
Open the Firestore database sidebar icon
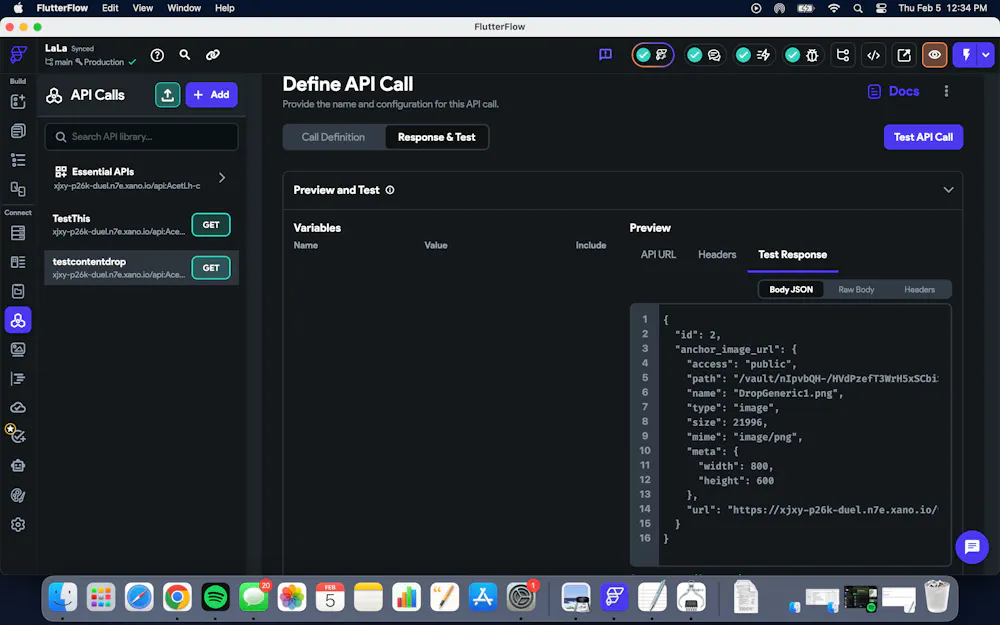(x=18, y=233)
